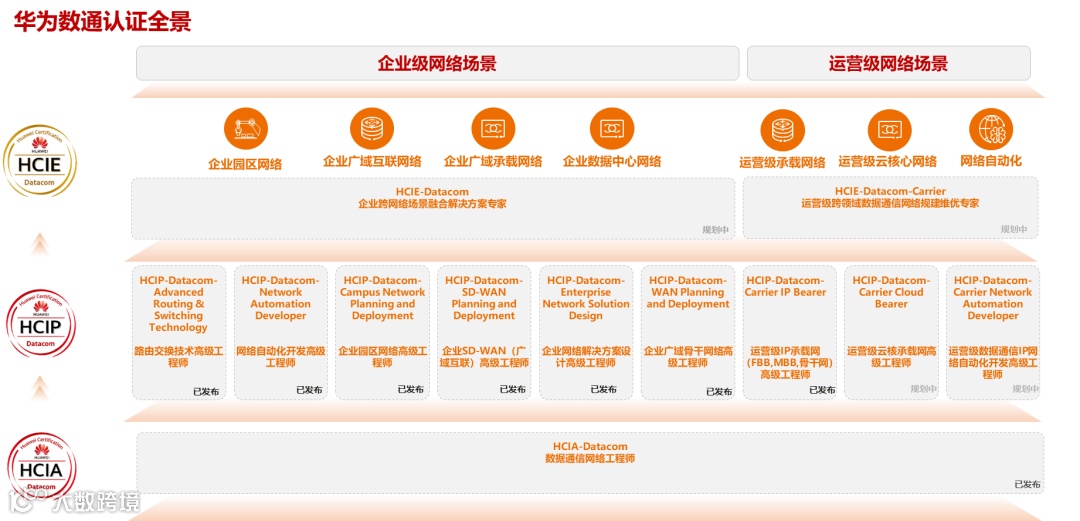This screenshot has height=521, width=1080.
Task: Open HCIP-Datacom-Network Automation Developer title
Action: [x=280, y=298]
